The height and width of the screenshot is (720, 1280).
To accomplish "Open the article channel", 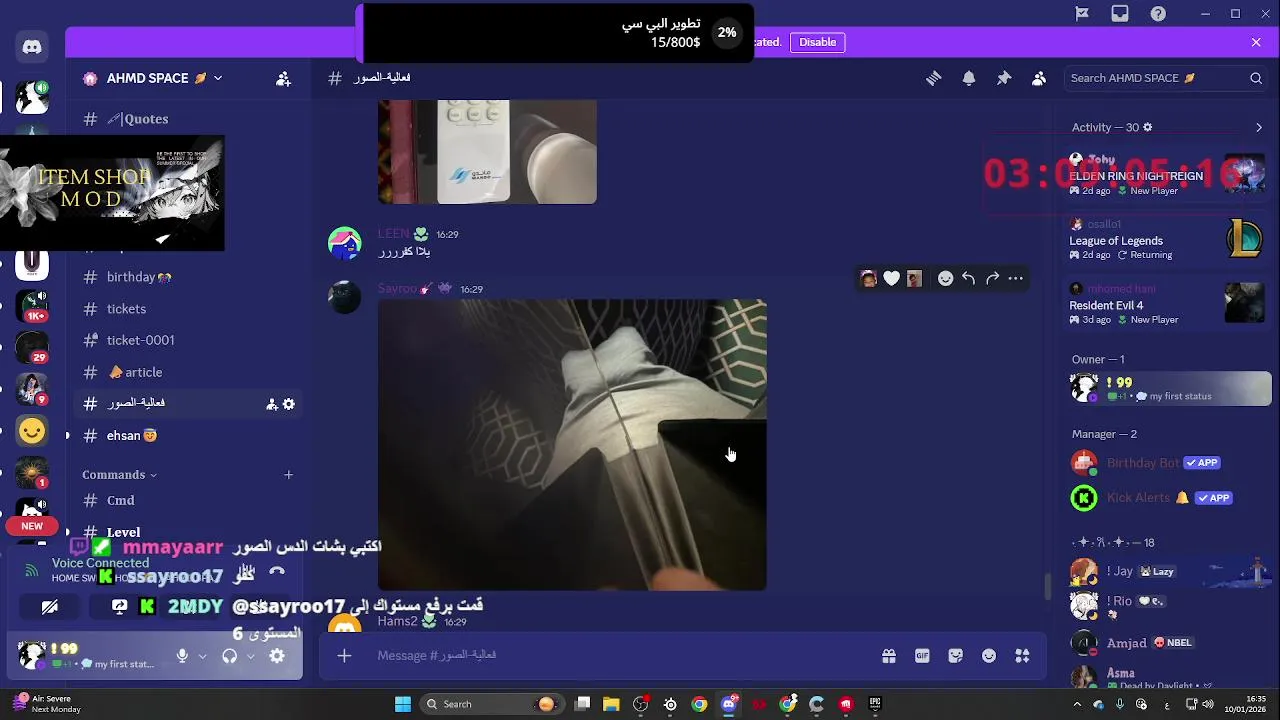I will click(187, 372).
